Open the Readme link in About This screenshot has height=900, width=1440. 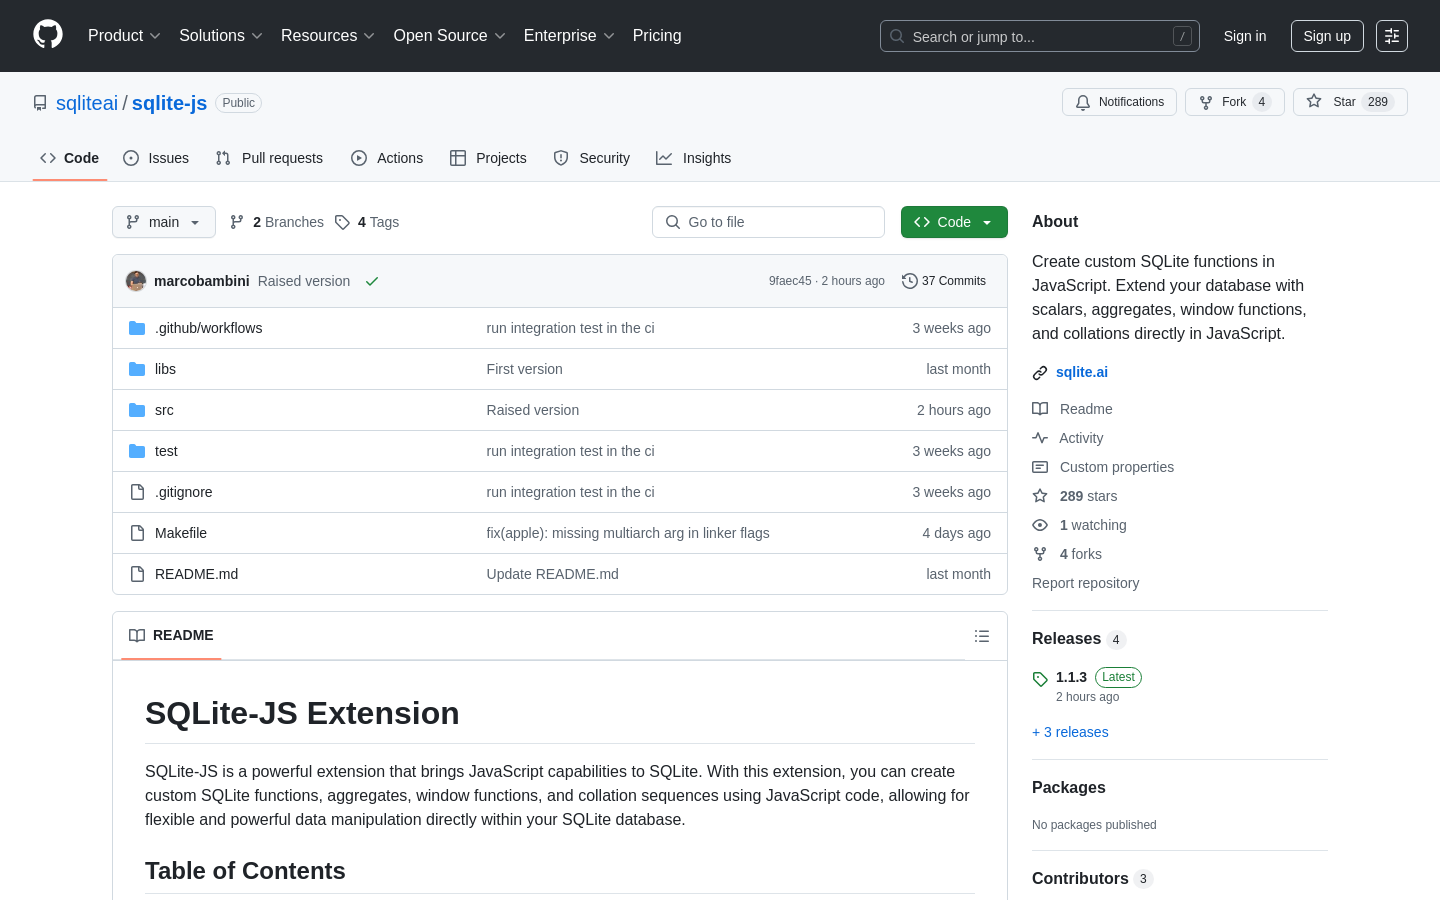[1072, 409]
